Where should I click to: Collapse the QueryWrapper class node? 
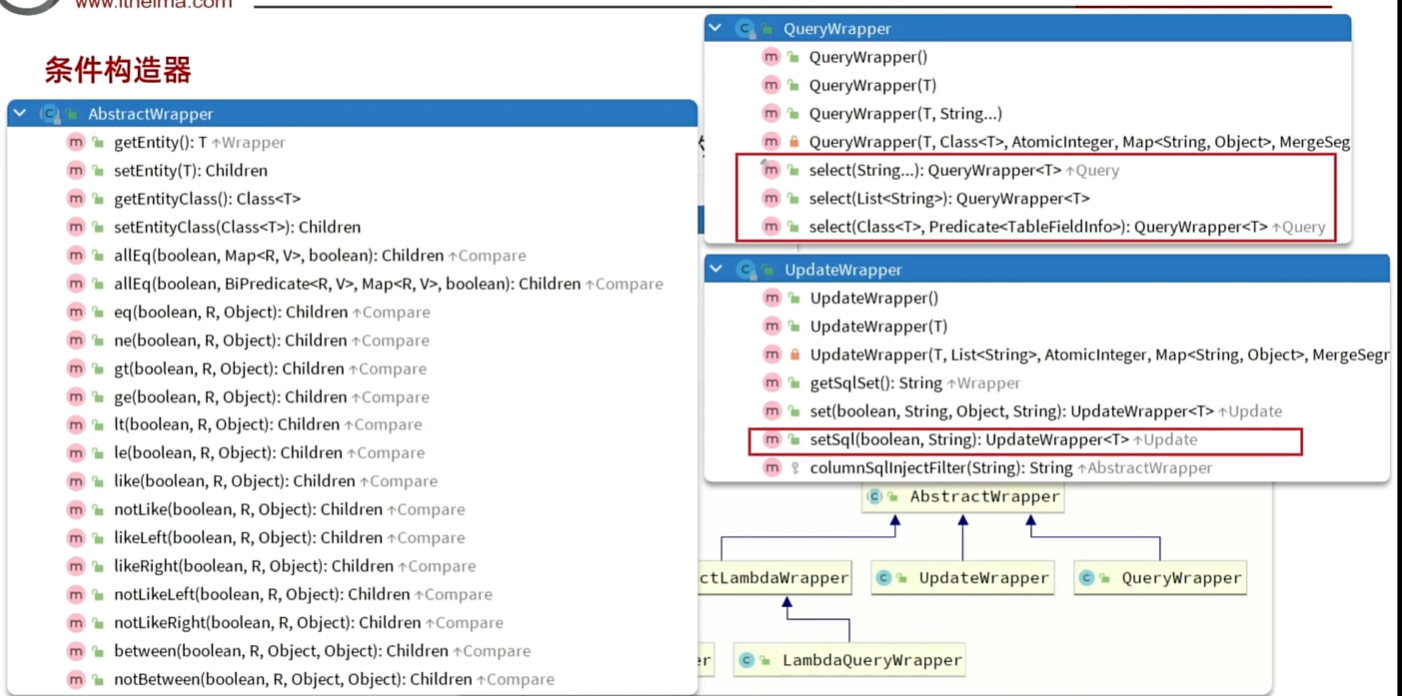tap(715, 29)
